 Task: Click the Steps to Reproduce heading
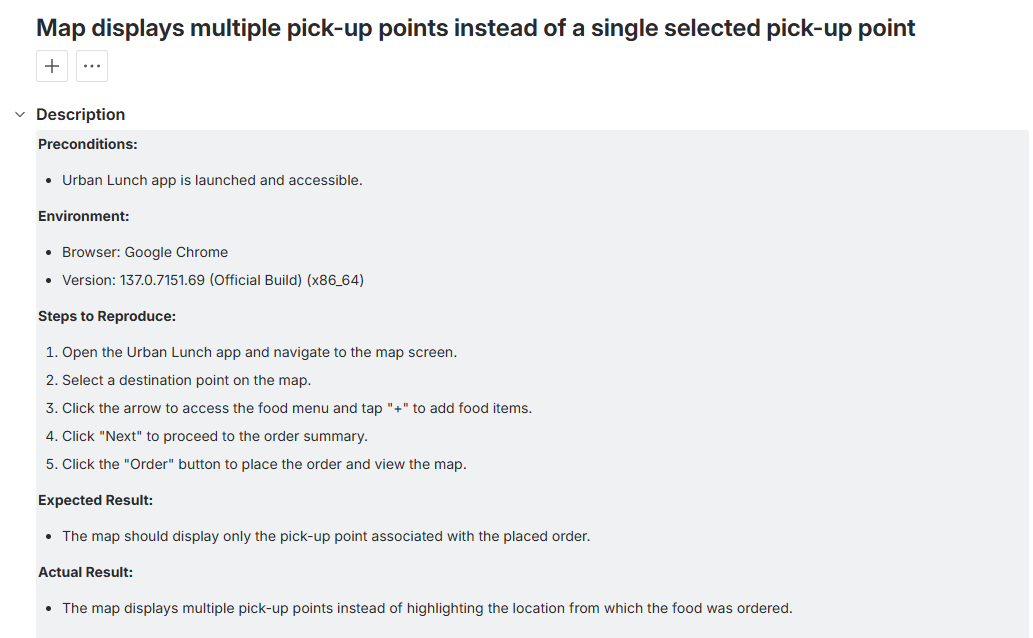(x=107, y=316)
